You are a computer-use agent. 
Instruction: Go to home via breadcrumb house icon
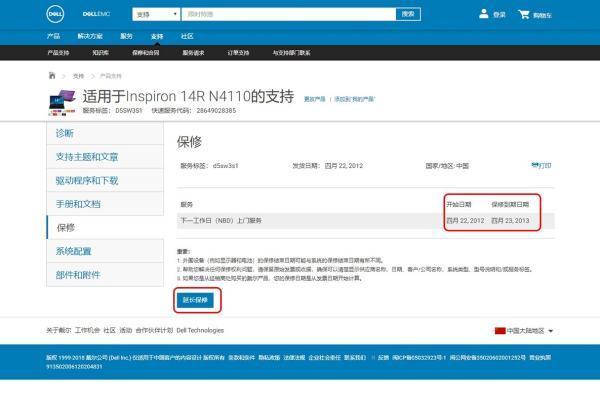[52, 75]
